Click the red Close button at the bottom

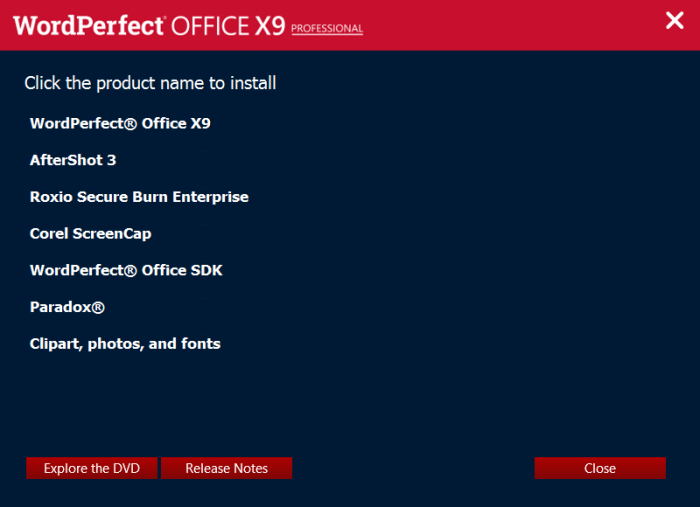600,468
